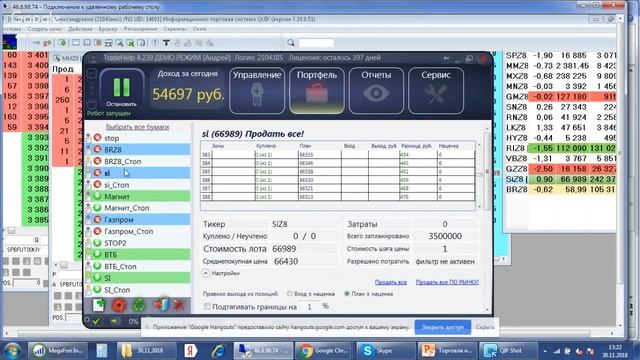
Task: Click the magnifier search icon in QUIK toolbar
Action: tap(291, 42)
